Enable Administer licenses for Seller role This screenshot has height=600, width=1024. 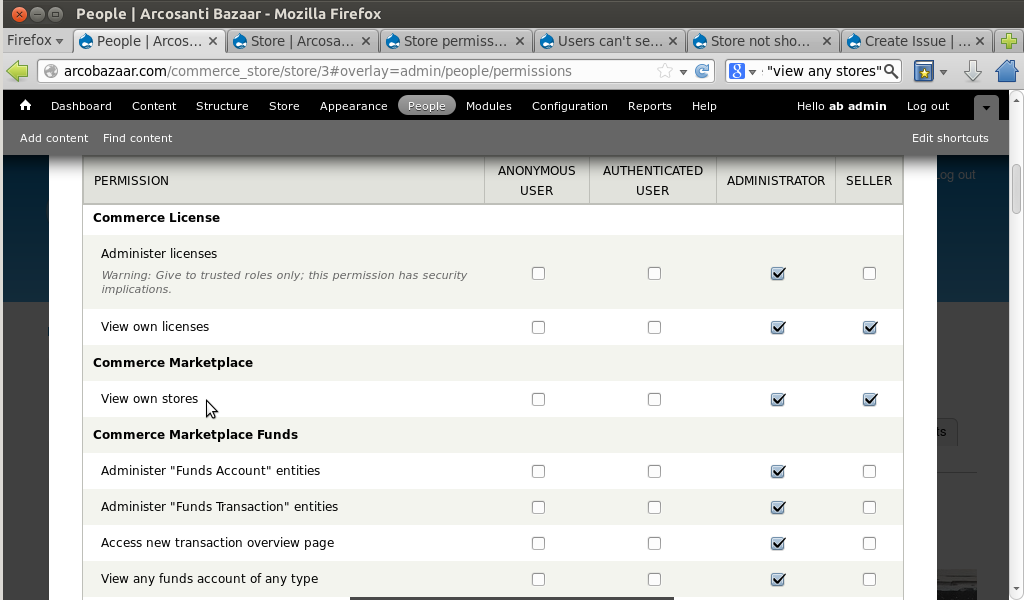click(869, 273)
